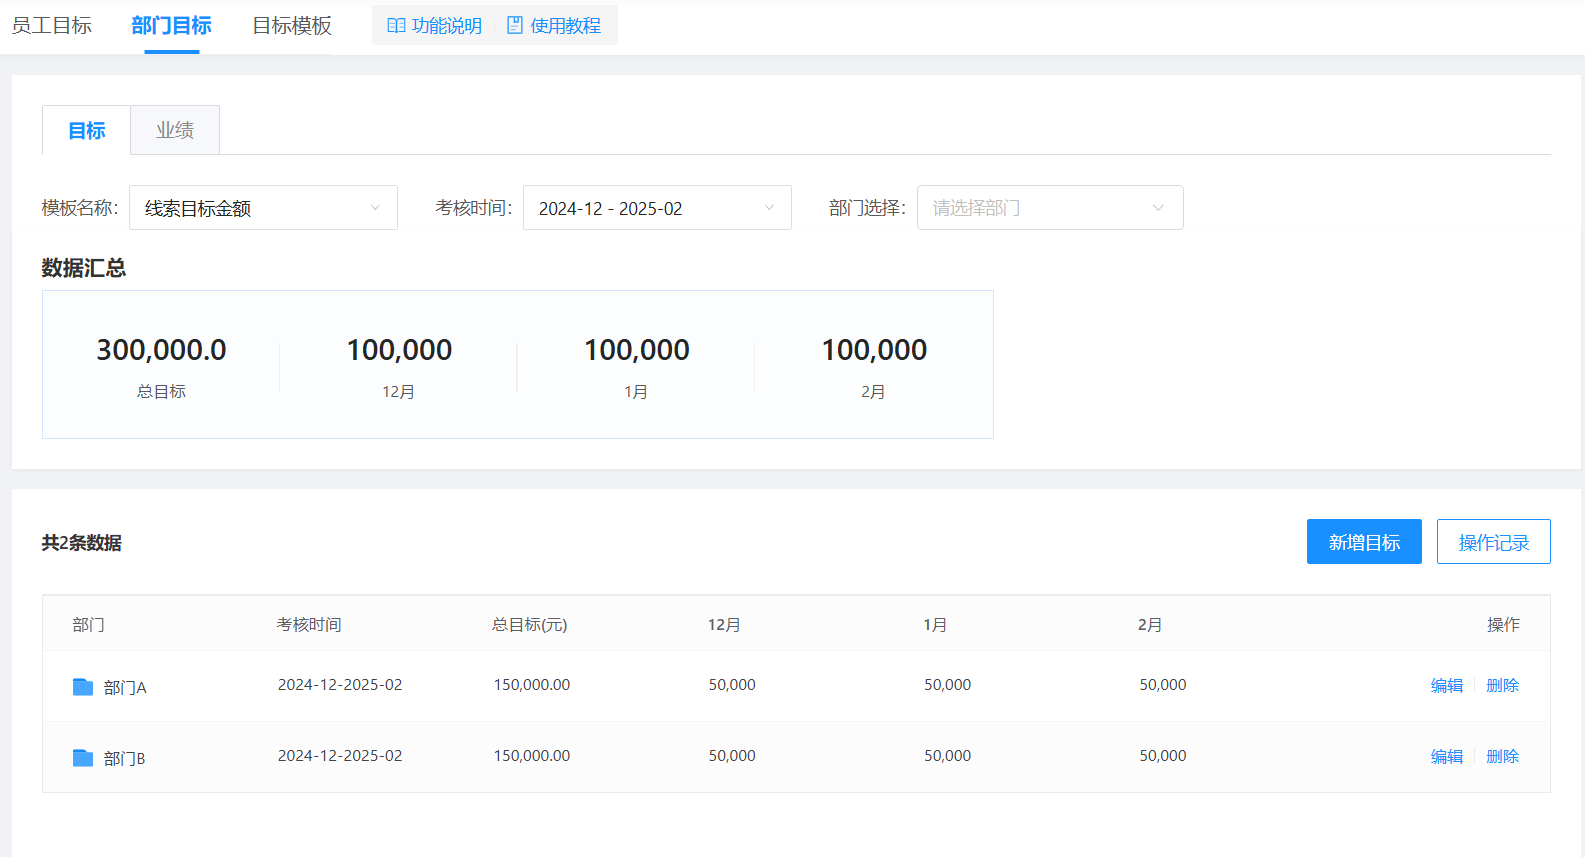The width and height of the screenshot is (1585, 857).
Task: Edit the 部门A row
Action: [x=1447, y=686]
